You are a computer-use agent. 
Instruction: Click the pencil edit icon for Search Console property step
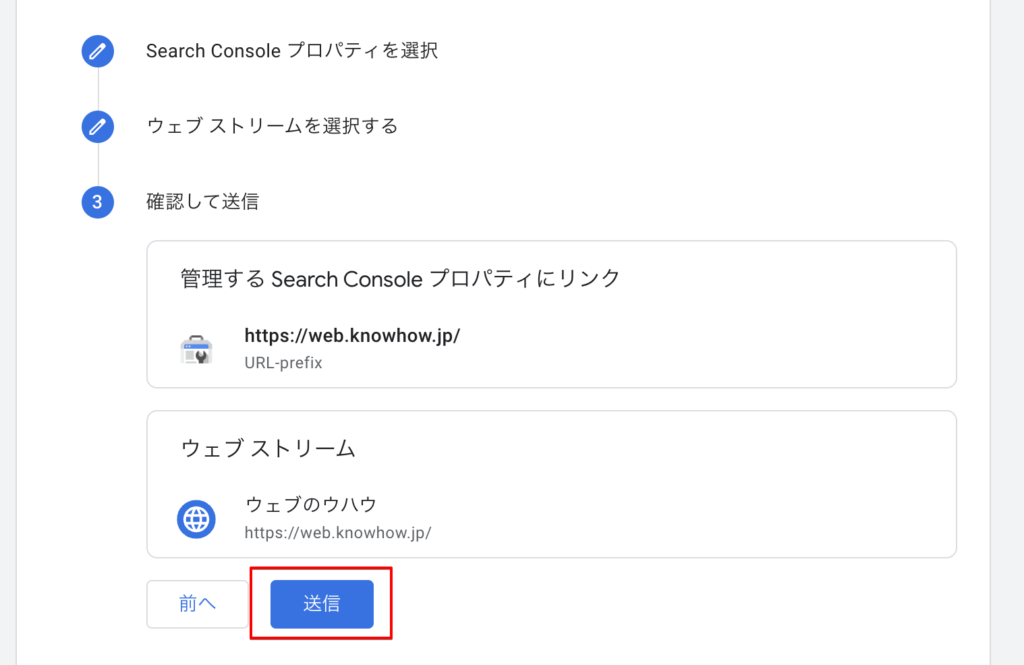pos(97,51)
